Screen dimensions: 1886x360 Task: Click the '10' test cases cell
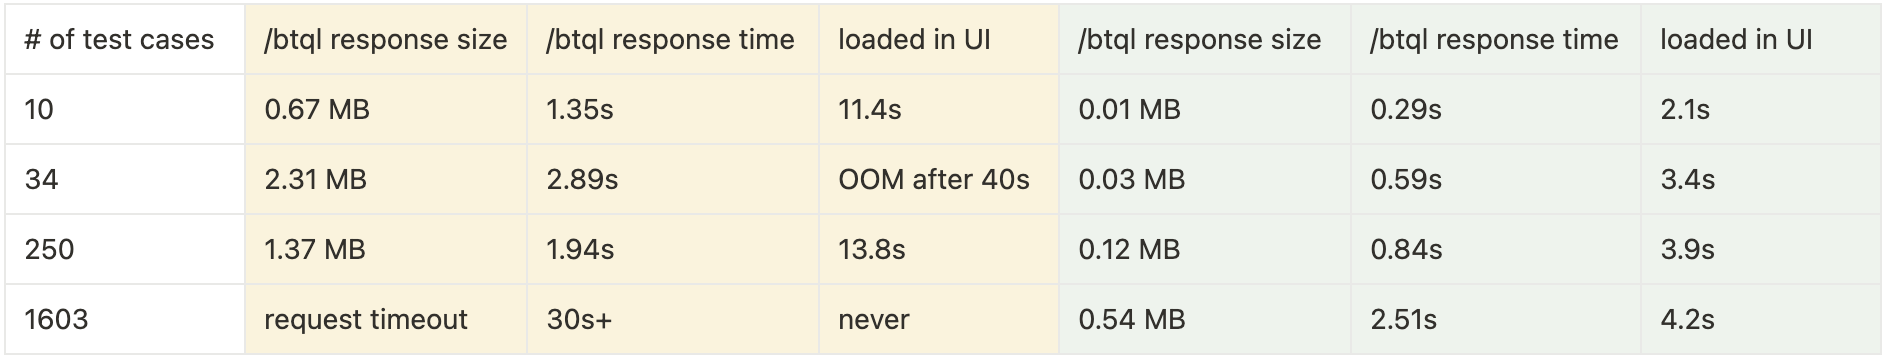click(124, 109)
